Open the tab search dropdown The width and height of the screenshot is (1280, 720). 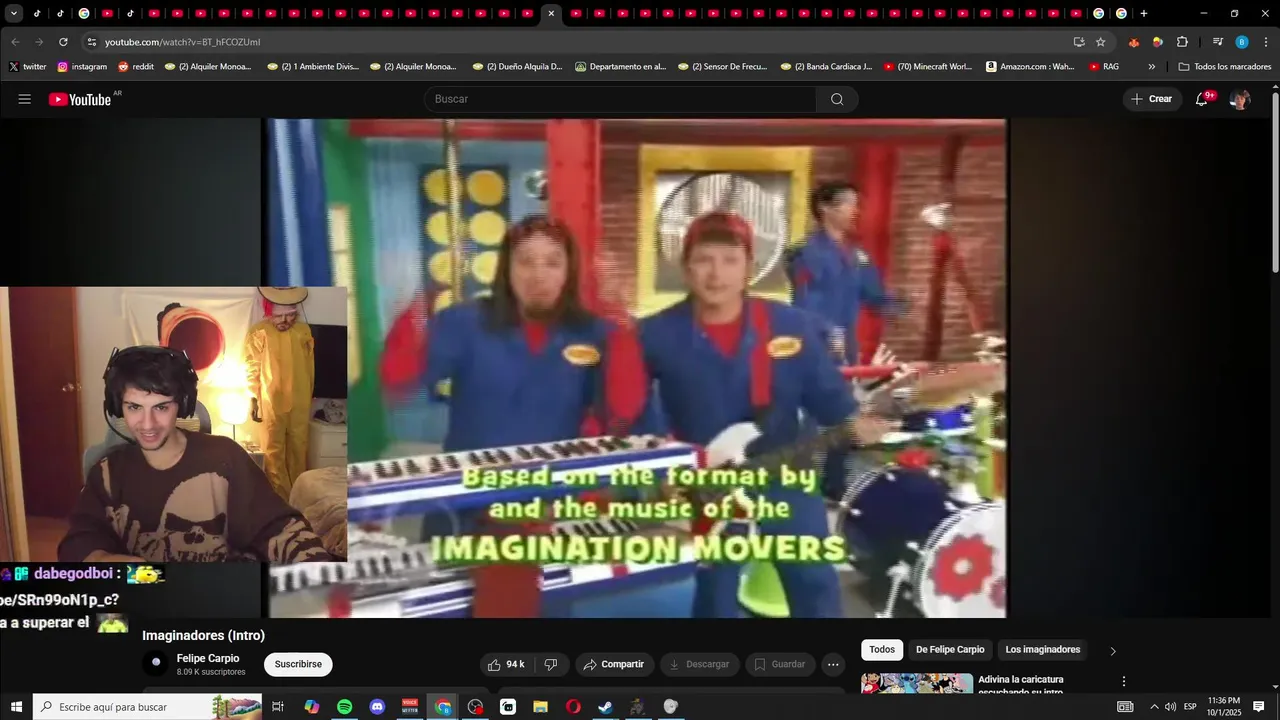point(13,14)
